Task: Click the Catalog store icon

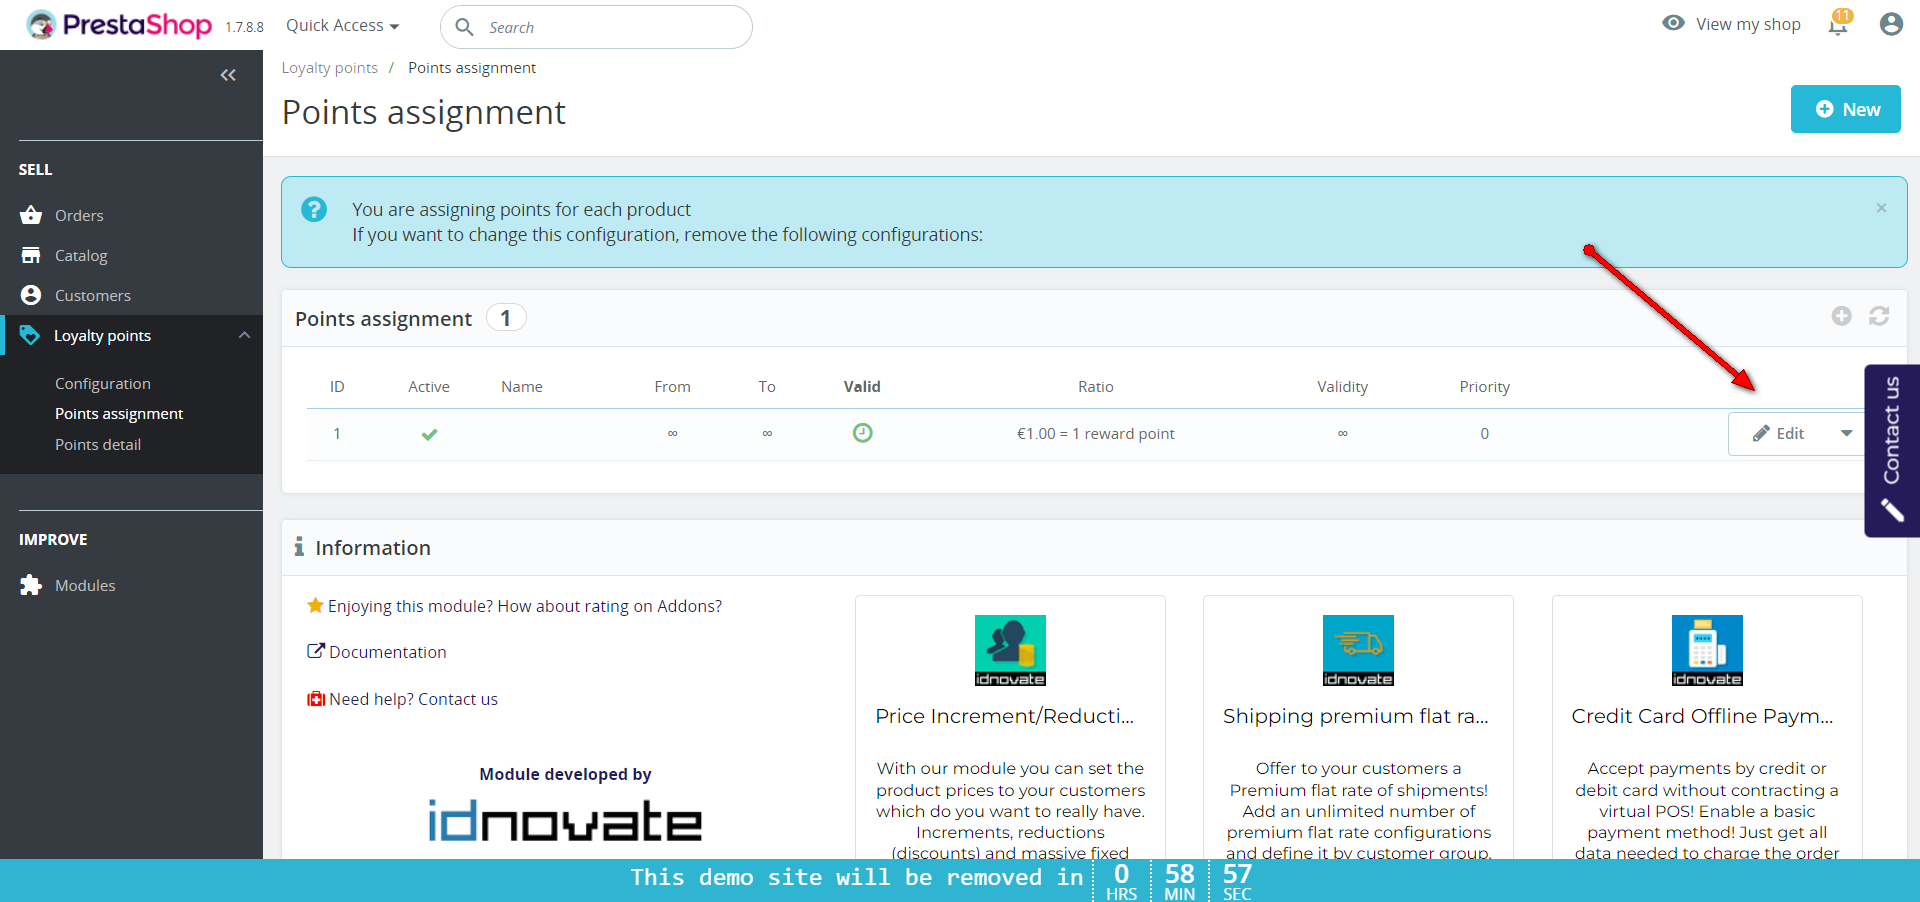Action: (x=31, y=255)
